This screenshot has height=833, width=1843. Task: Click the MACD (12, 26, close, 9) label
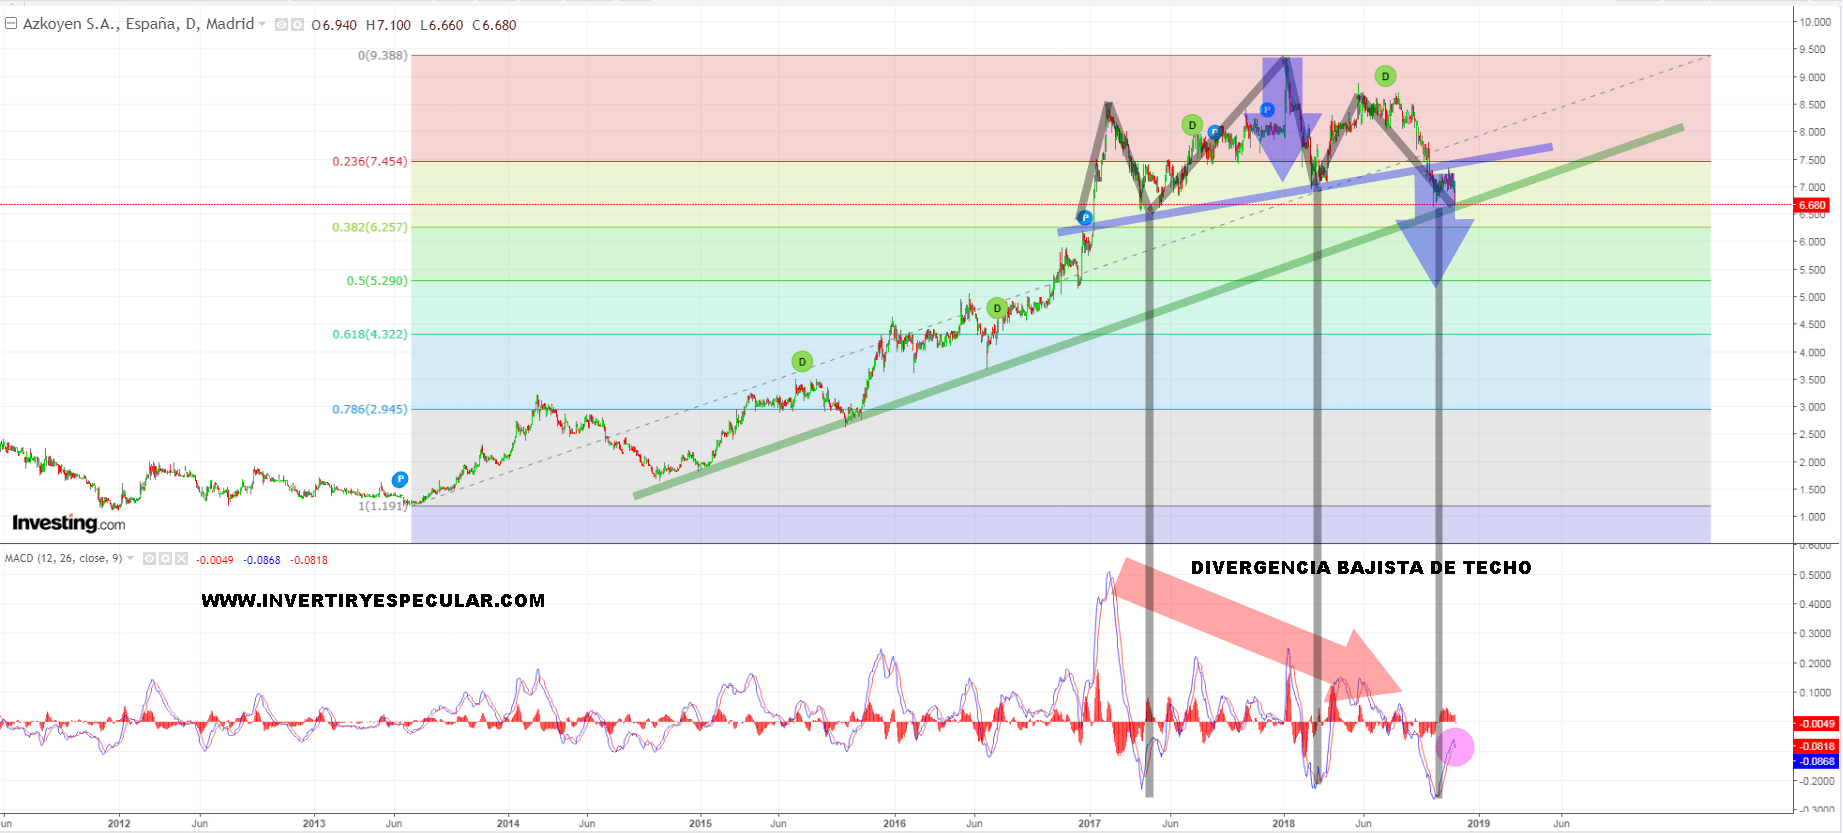(63, 558)
